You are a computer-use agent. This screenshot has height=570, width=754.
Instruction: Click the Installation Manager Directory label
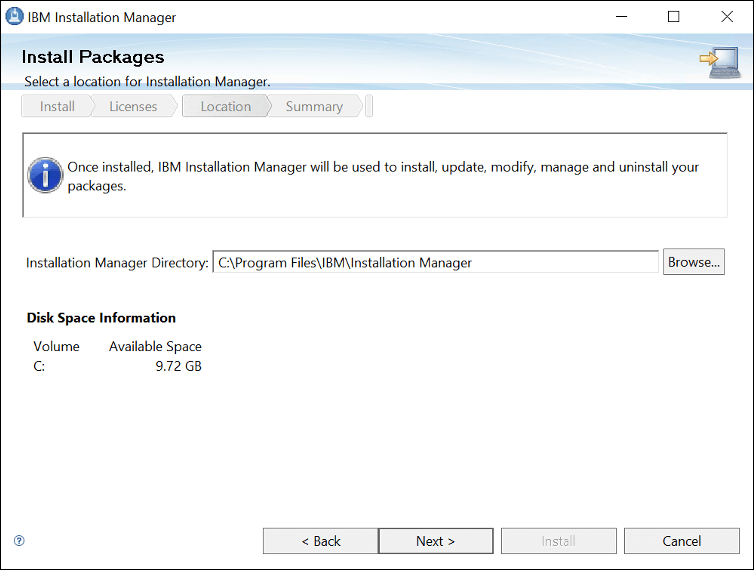coord(117,263)
